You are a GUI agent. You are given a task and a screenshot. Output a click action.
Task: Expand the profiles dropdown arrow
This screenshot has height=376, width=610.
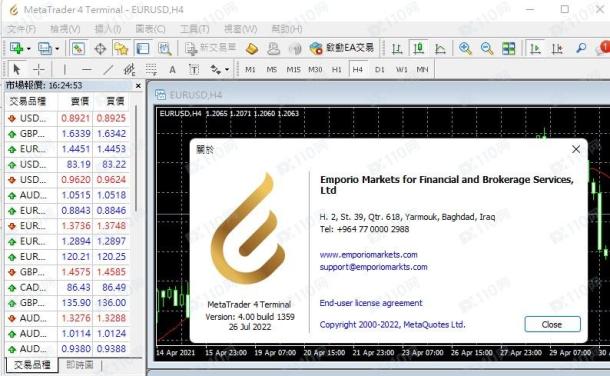(57, 49)
